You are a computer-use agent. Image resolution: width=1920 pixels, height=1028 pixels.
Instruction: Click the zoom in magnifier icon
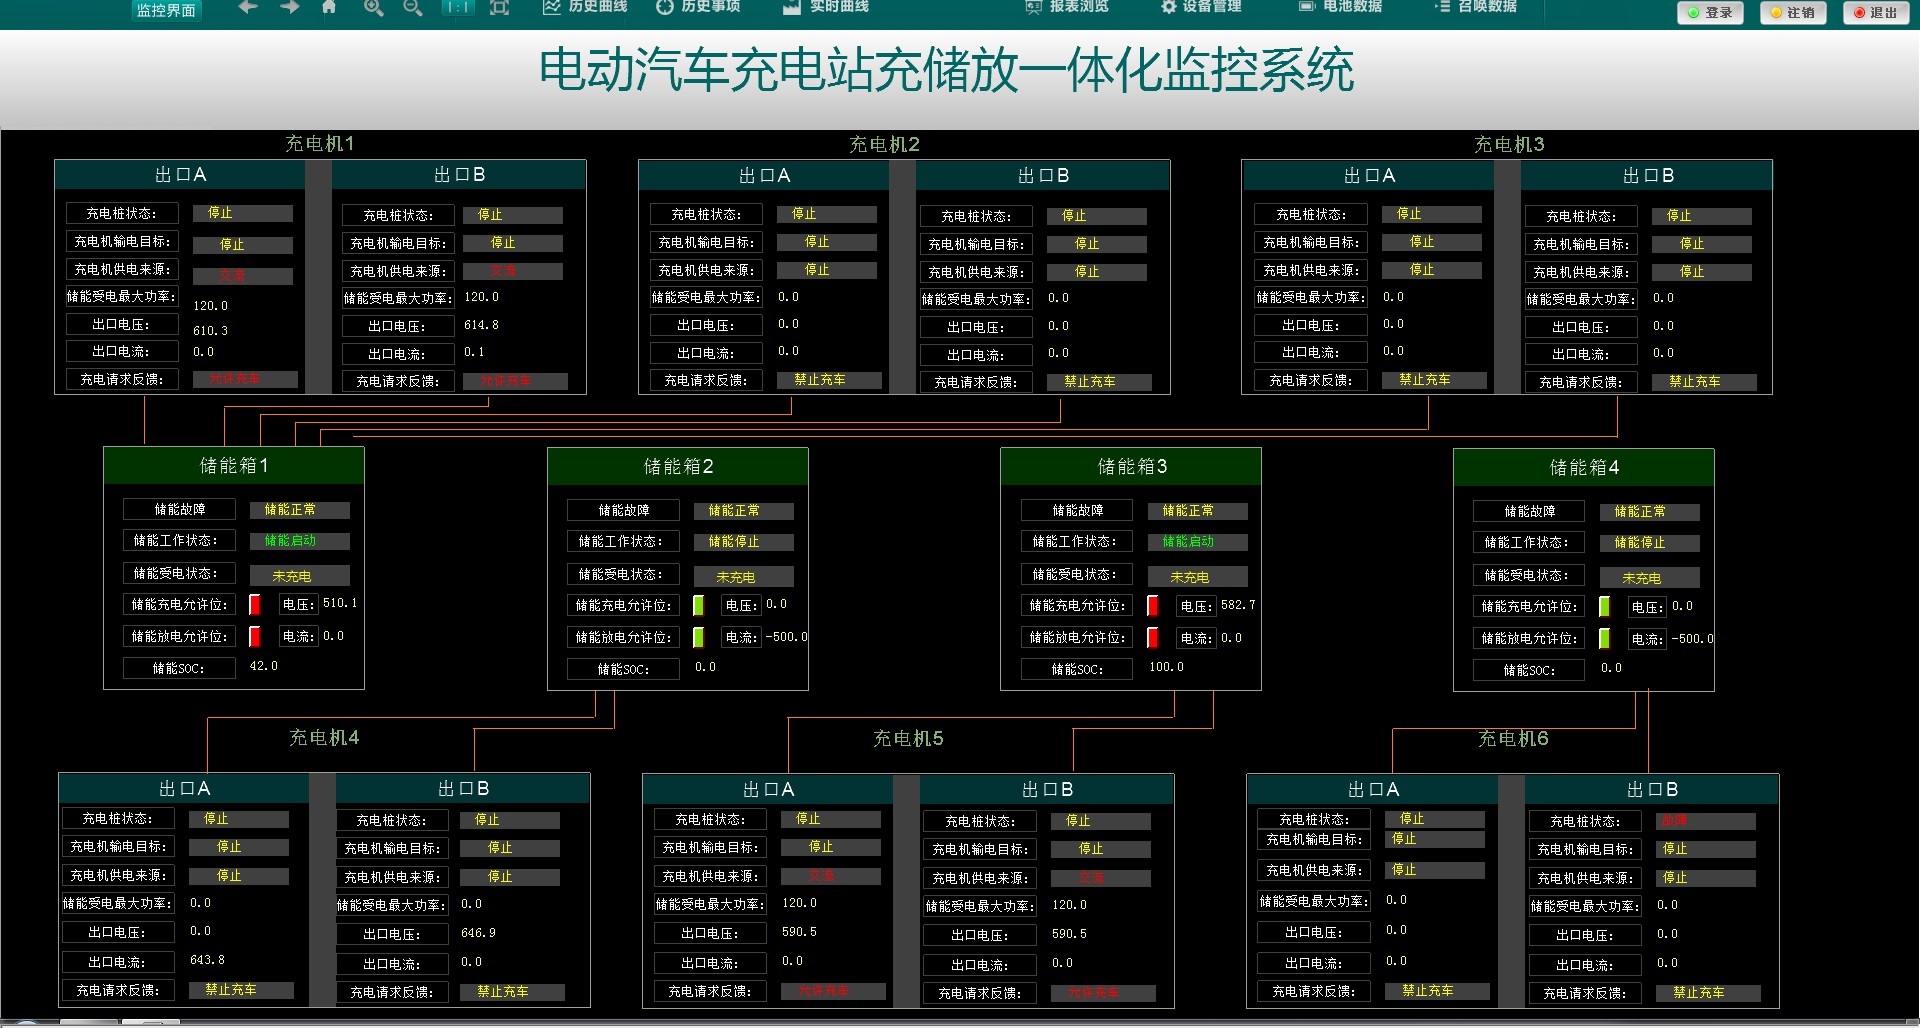(x=372, y=8)
